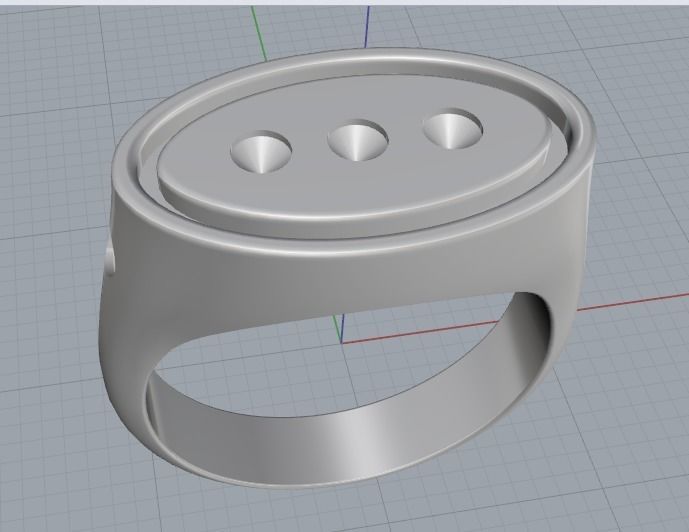This screenshot has width=689, height=532.
Task: Select the leftmost conical hole on the ring
Action: 261,151
